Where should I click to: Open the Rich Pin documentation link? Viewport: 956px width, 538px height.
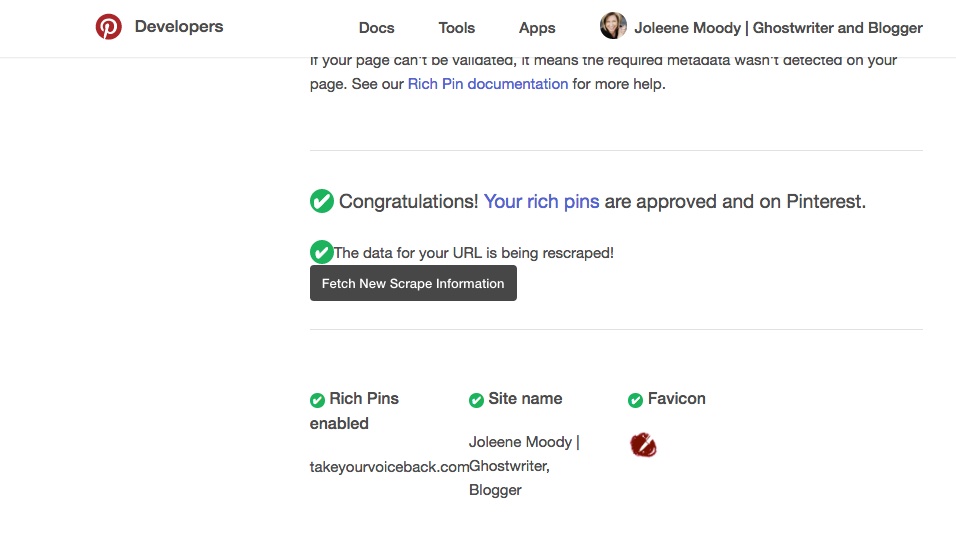(488, 84)
